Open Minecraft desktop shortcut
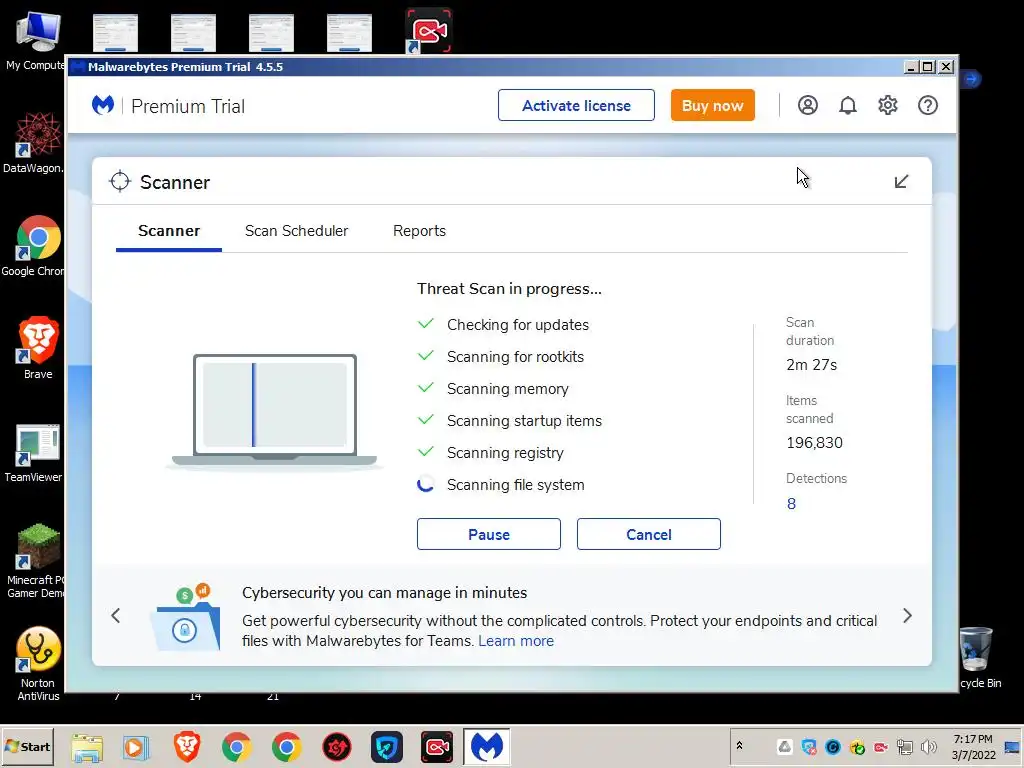This screenshot has height=768, width=1024. click(35, 560)
